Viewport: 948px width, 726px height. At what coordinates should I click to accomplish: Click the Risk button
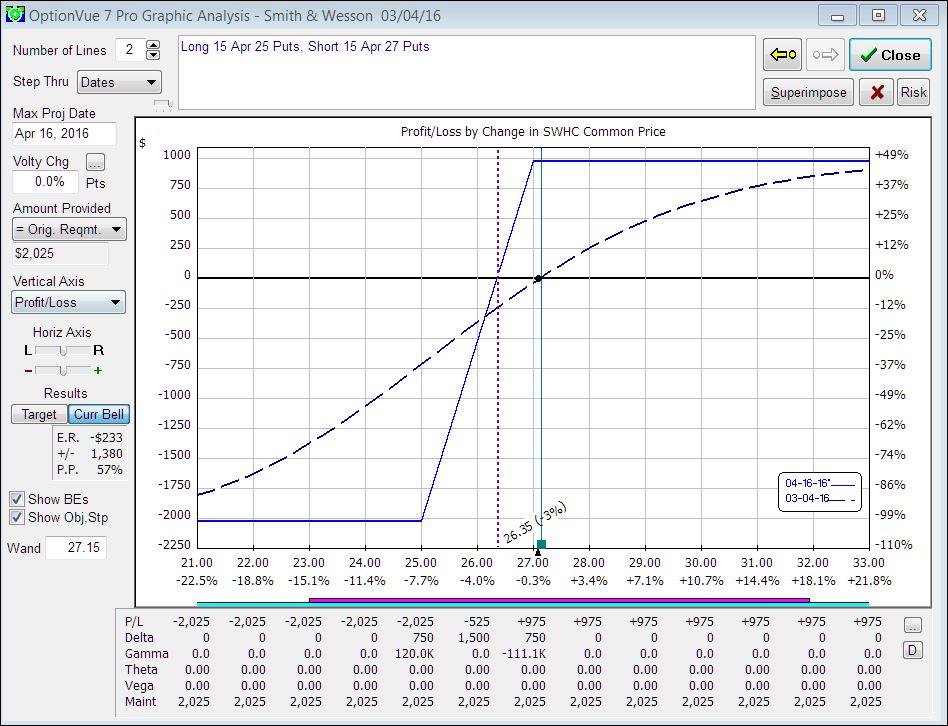[x=913, y=92]
